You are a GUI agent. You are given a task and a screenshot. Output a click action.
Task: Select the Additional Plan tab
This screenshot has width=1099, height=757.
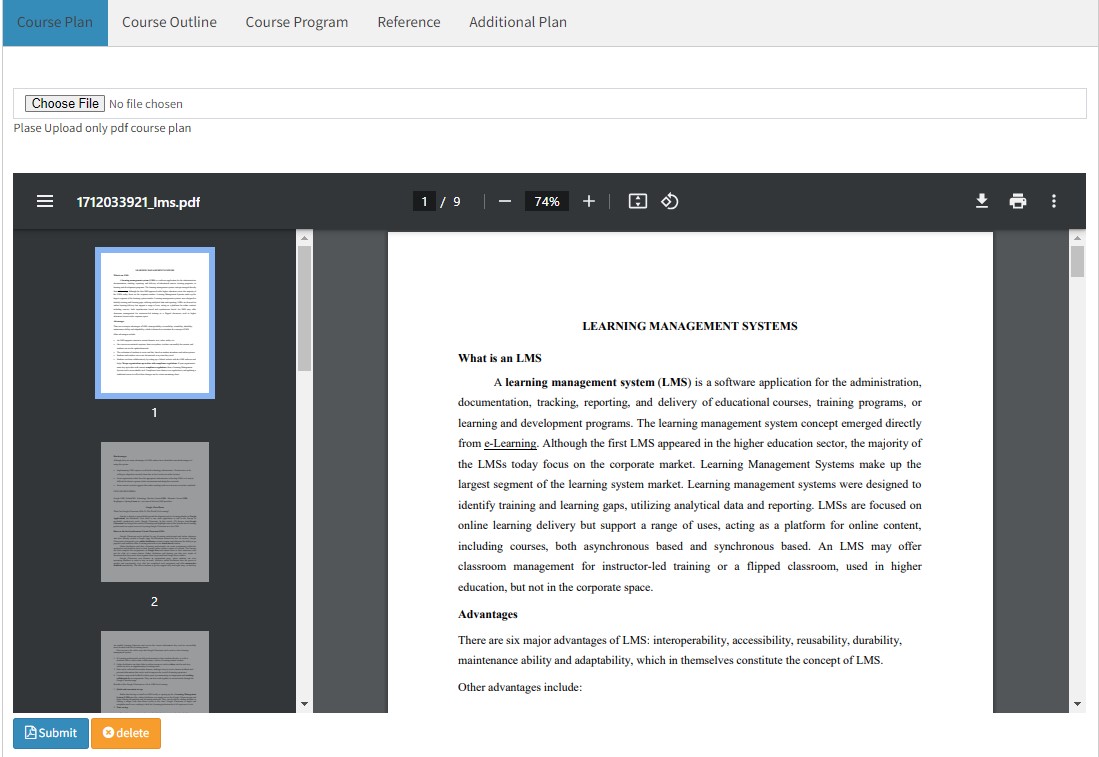[518, 22]
